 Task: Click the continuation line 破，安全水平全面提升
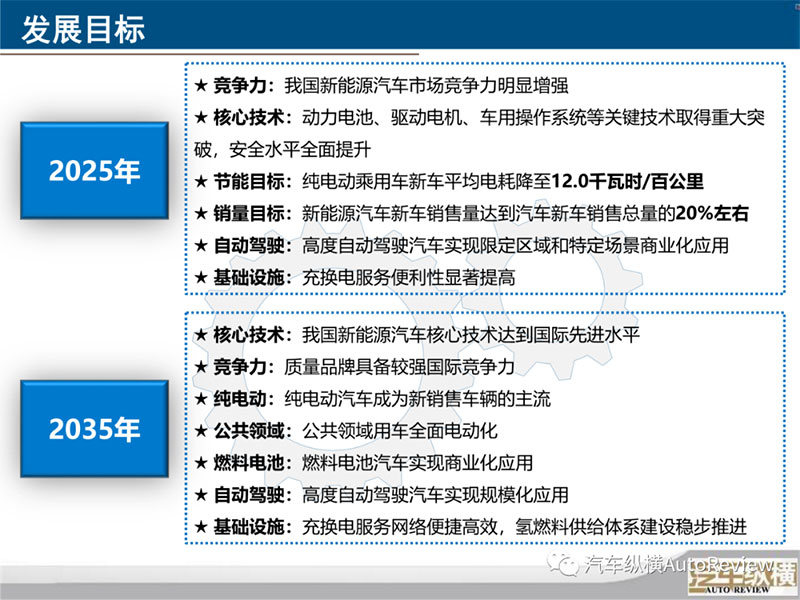pyautogui.click(x=282, y=149)
